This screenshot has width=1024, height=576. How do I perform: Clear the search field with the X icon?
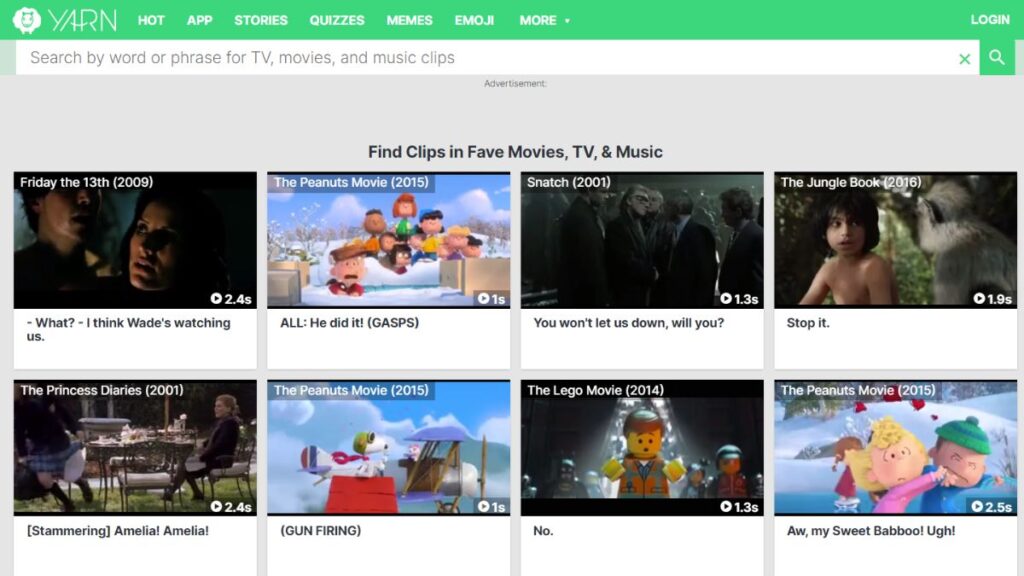(x=964, y=59)
